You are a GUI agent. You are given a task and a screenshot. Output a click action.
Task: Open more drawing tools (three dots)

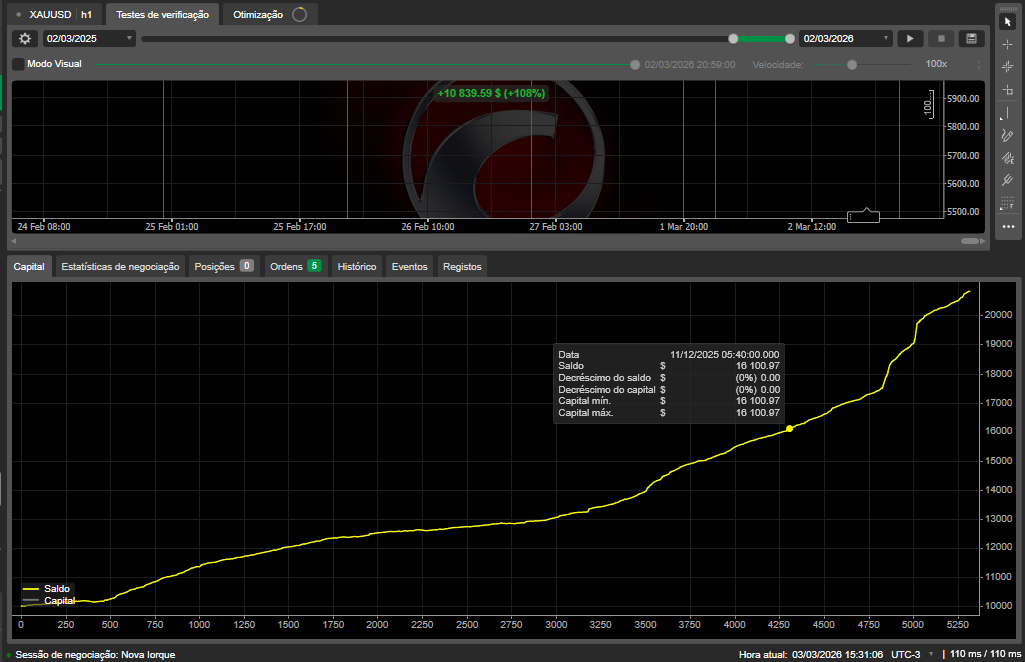(x=1008, y=227)
